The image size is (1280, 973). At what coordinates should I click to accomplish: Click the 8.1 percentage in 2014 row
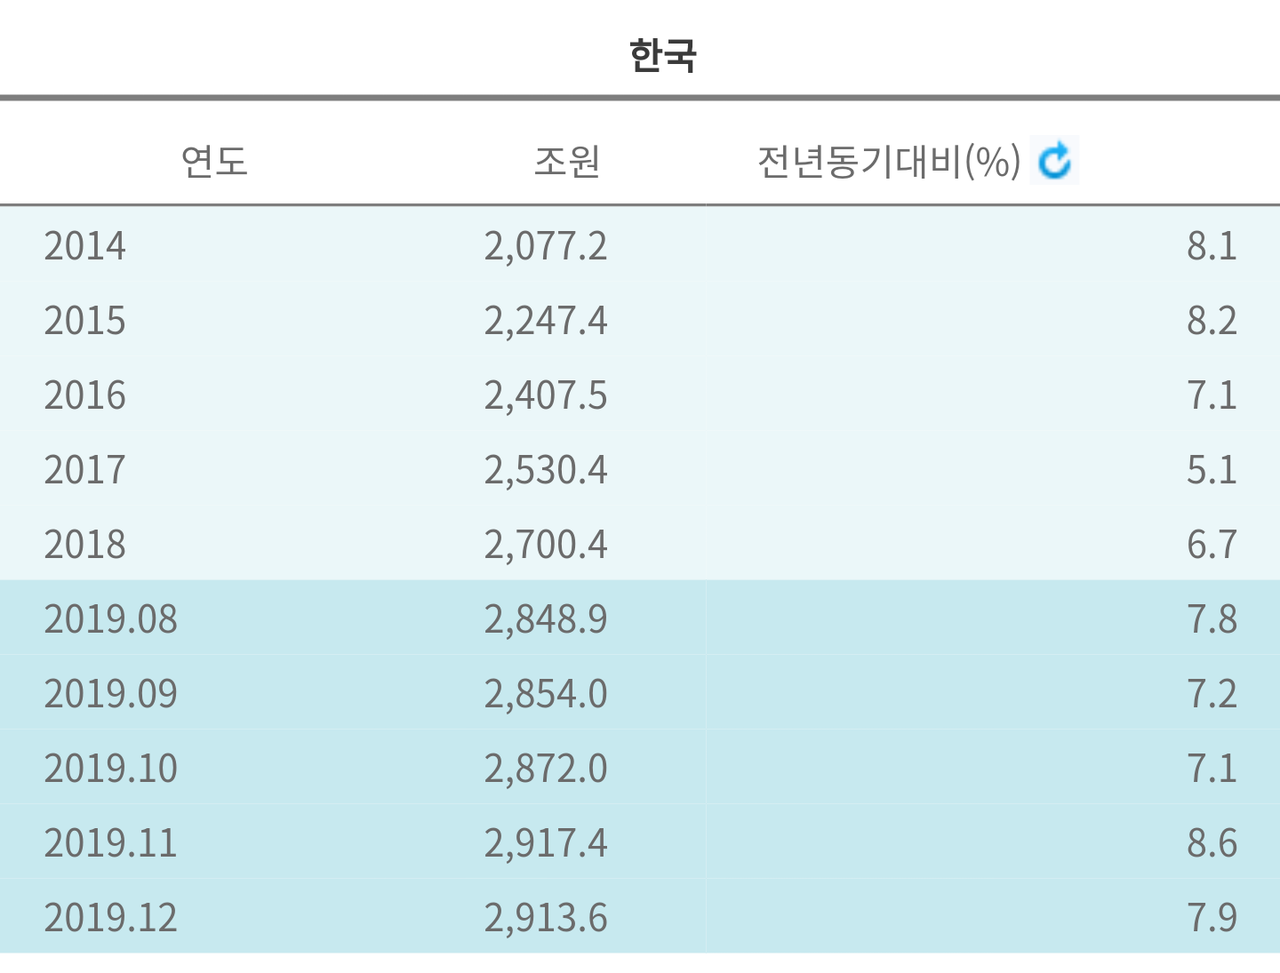coord(1213,246)
